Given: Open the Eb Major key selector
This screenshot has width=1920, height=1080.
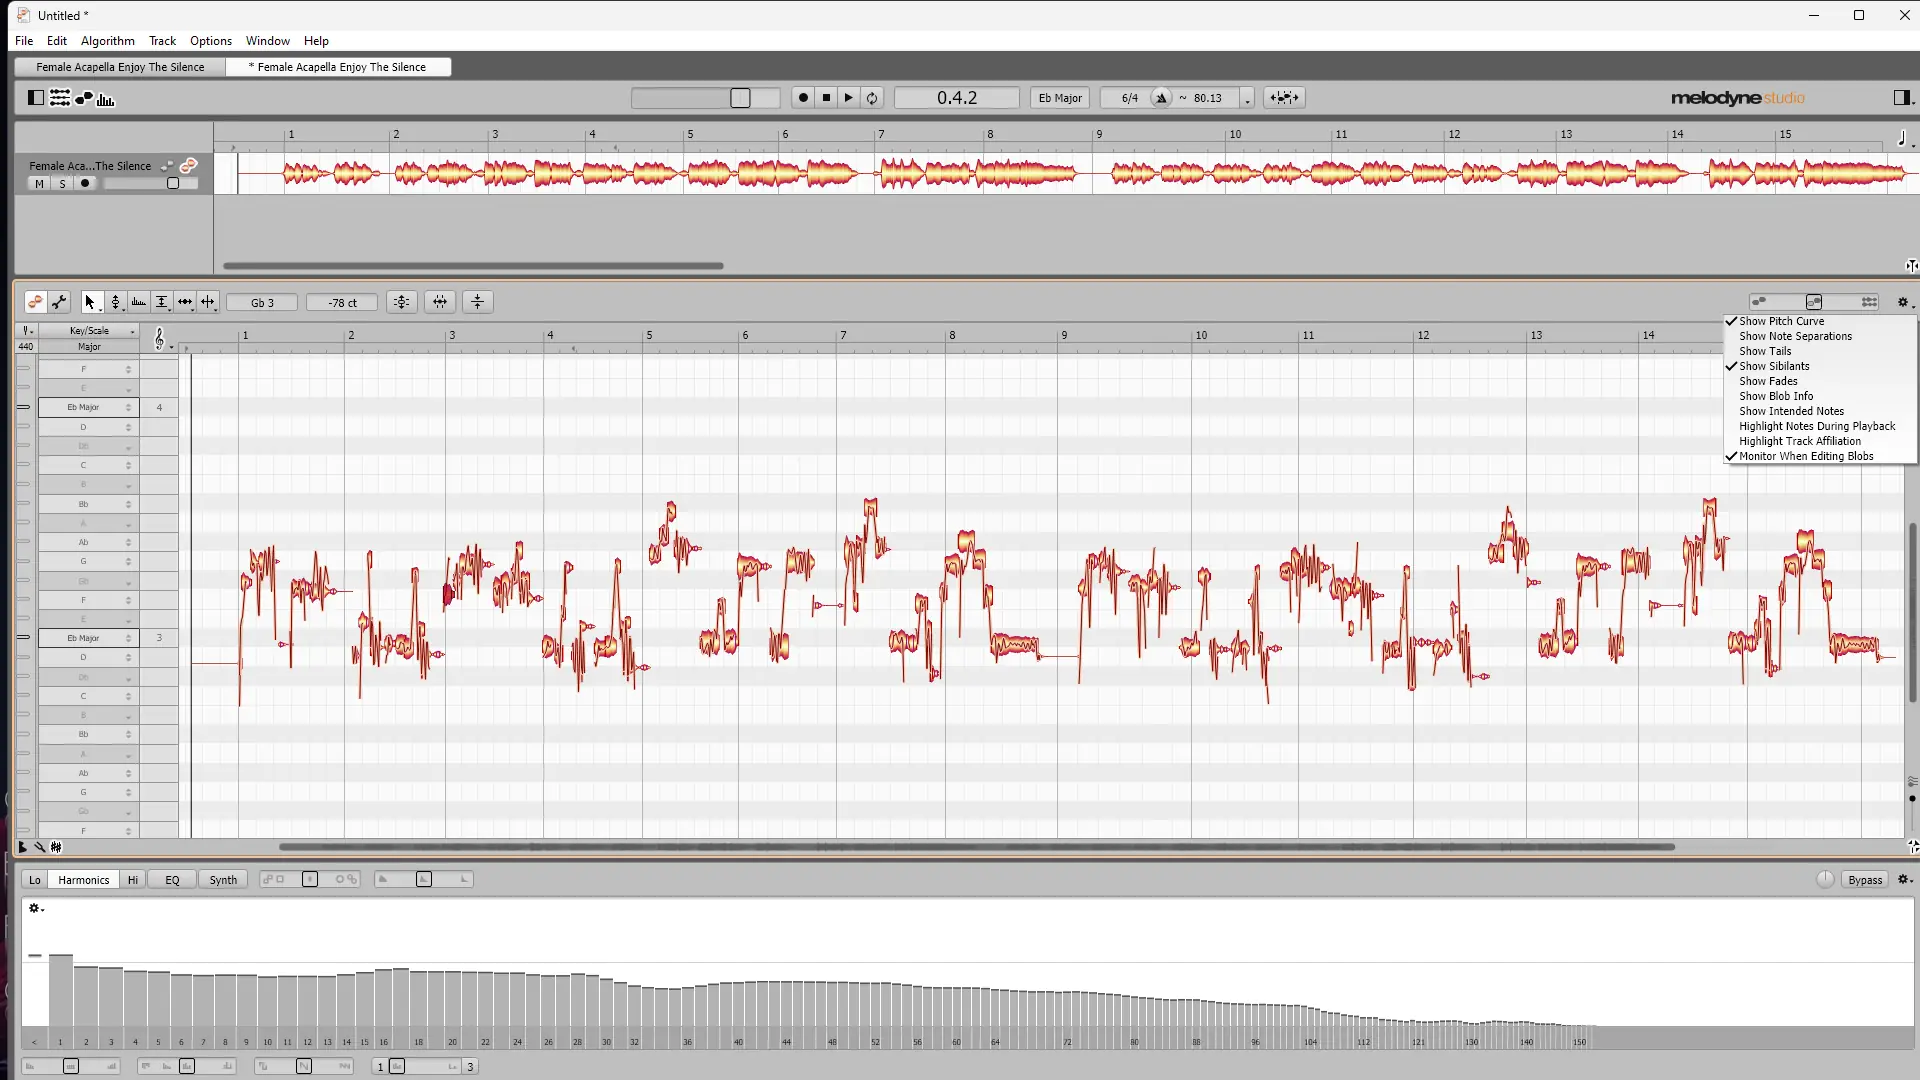Looking at the screenshot, I should click(x=1059, y=98).
